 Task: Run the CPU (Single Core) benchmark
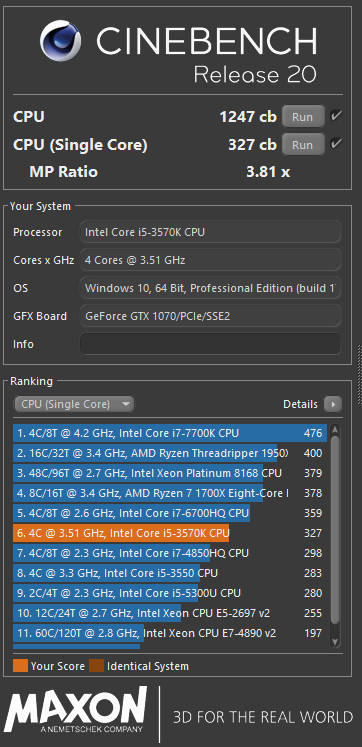tap(303, 144)
